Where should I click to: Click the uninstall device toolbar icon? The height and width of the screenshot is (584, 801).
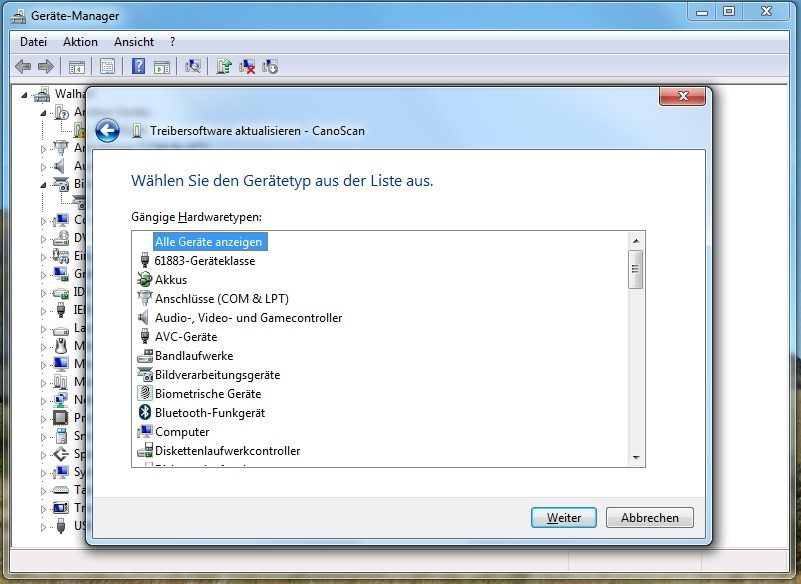coord(247,66)
